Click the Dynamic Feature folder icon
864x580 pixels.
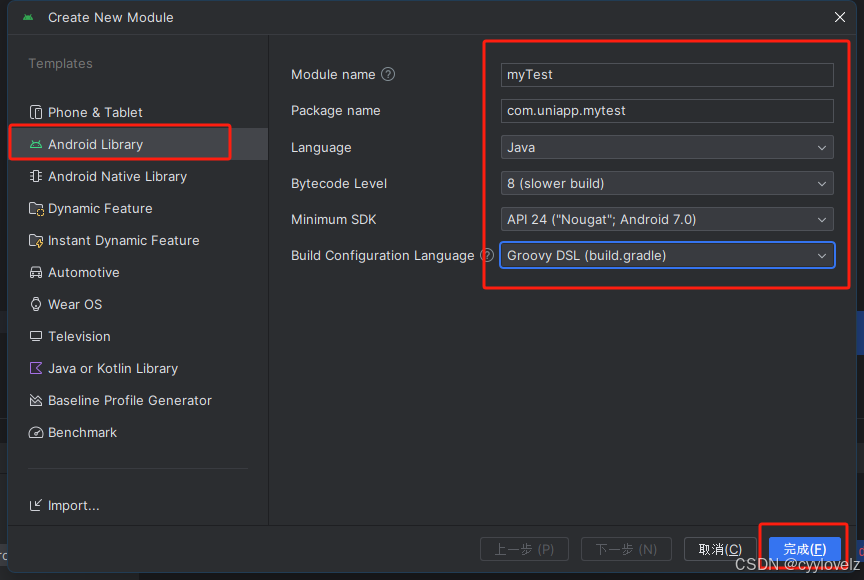click(x=36, y=208)
